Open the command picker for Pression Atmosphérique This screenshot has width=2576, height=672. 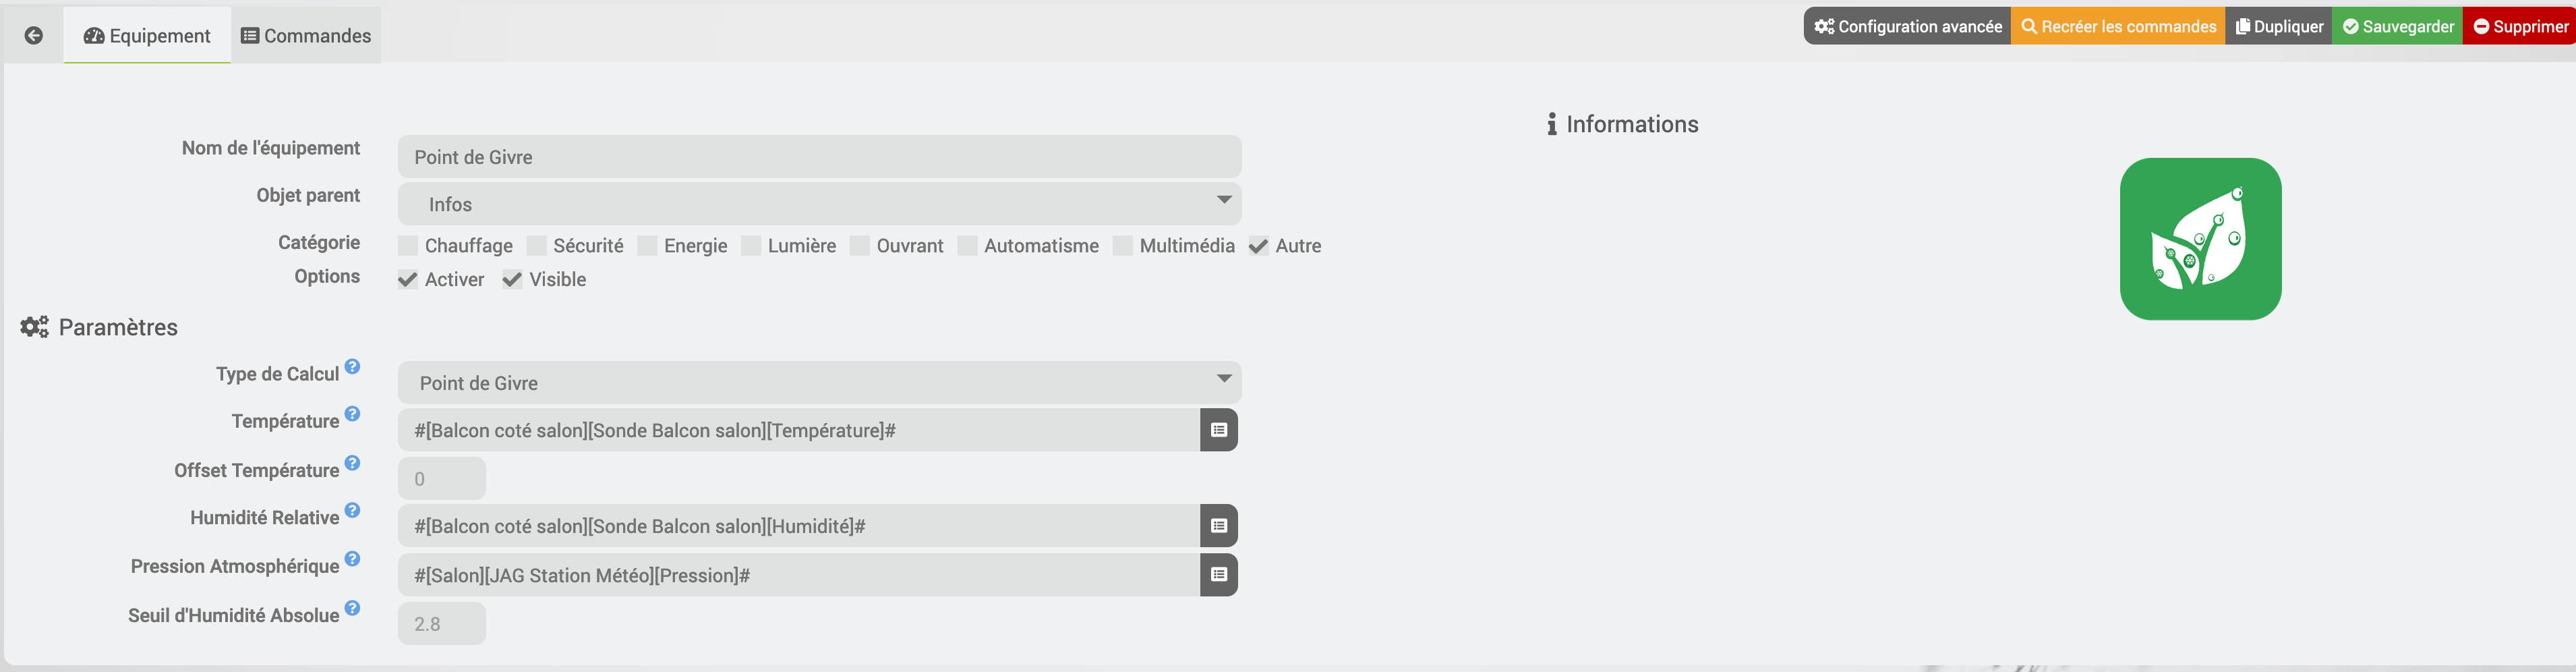point(1218,575)
